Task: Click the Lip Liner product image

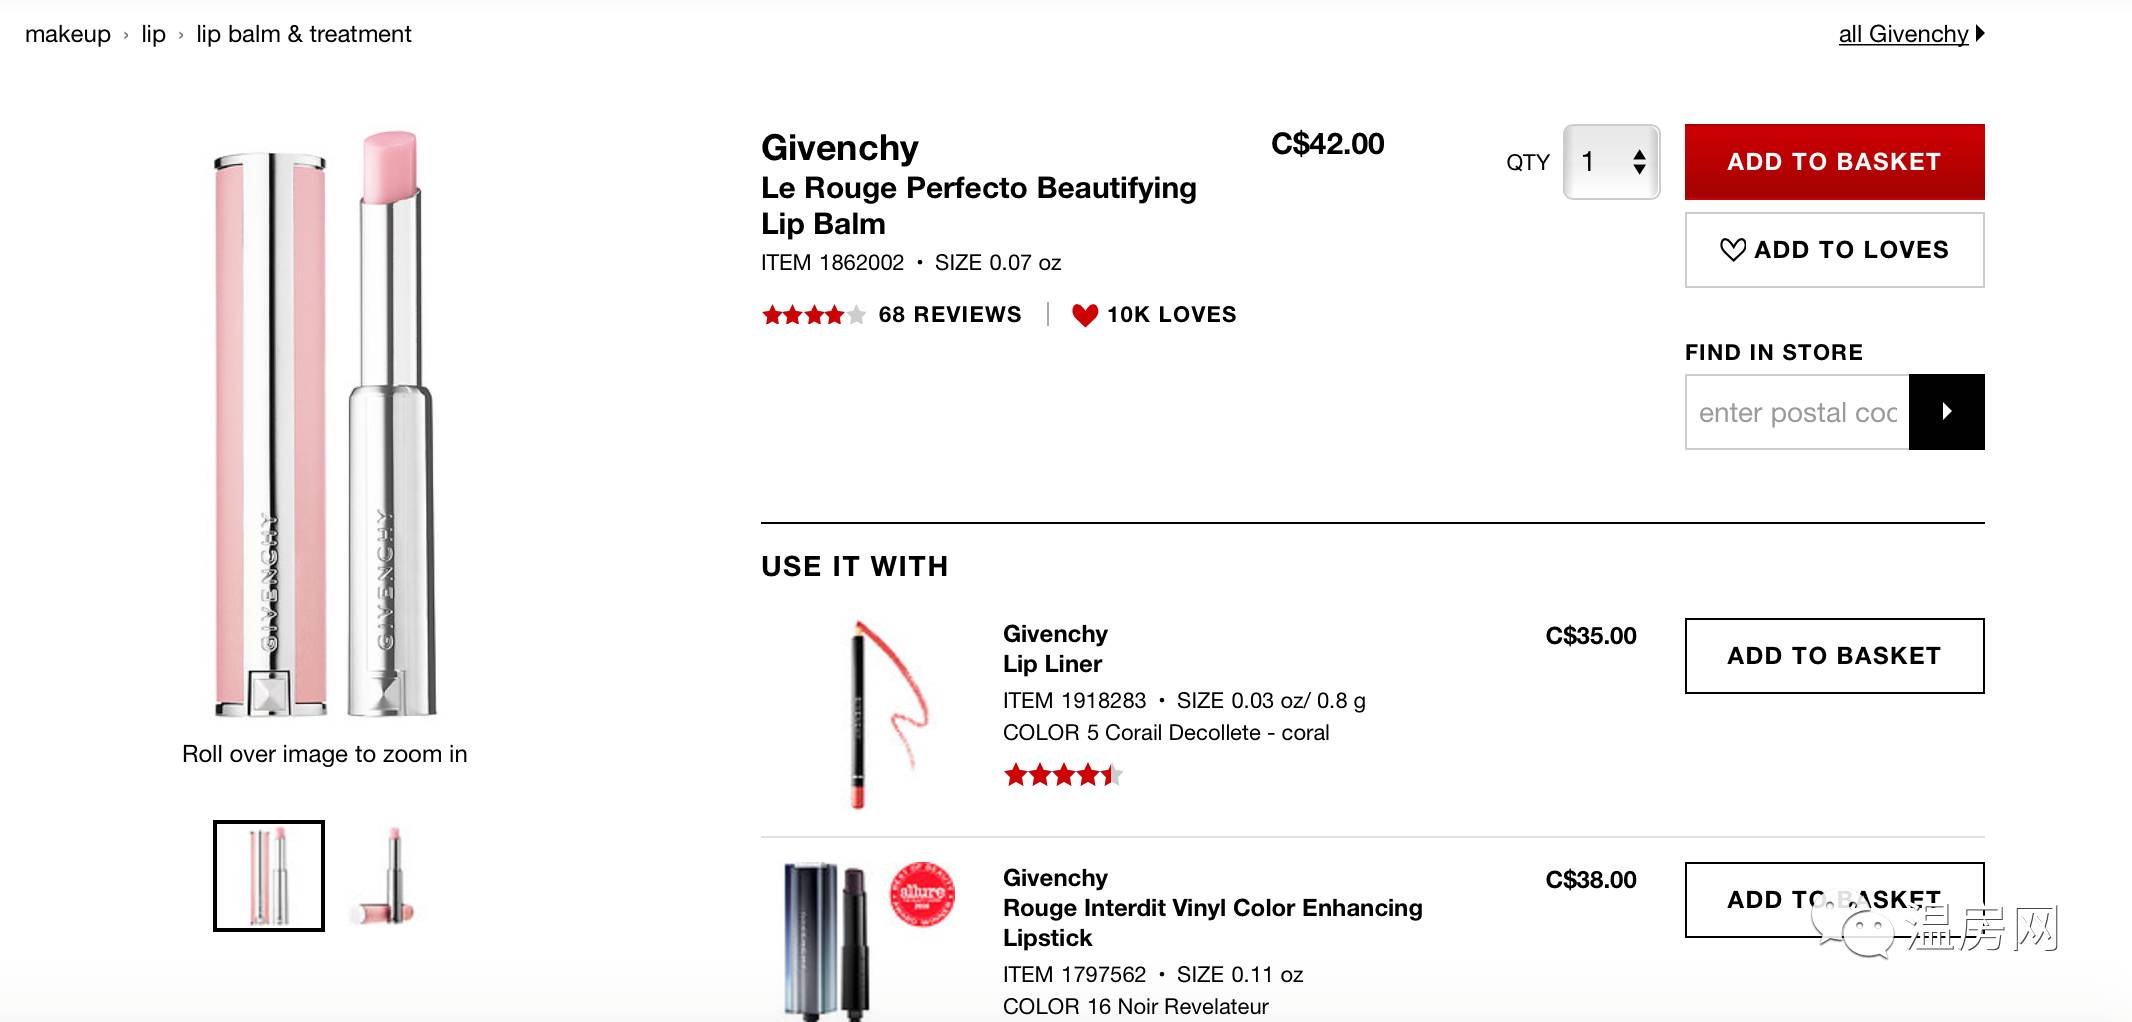Action: point(881,714)
